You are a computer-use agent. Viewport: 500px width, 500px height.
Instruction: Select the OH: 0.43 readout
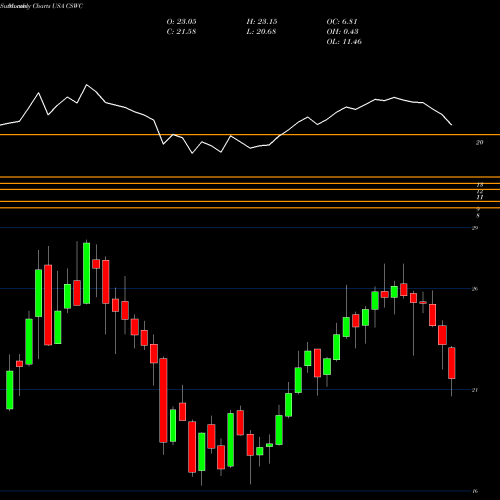click(x=342, y=32)
